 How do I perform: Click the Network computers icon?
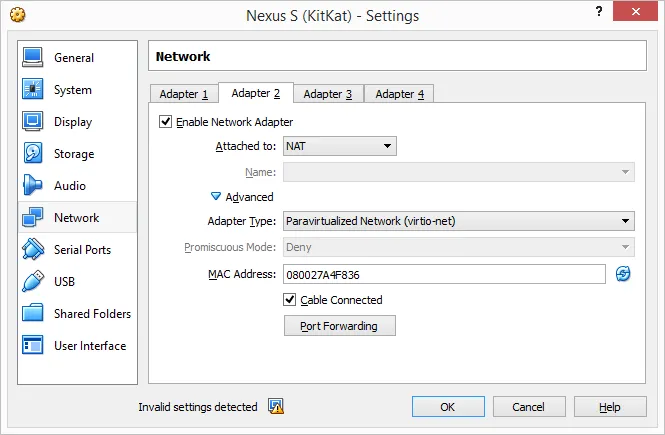click(x=33, y=217)
